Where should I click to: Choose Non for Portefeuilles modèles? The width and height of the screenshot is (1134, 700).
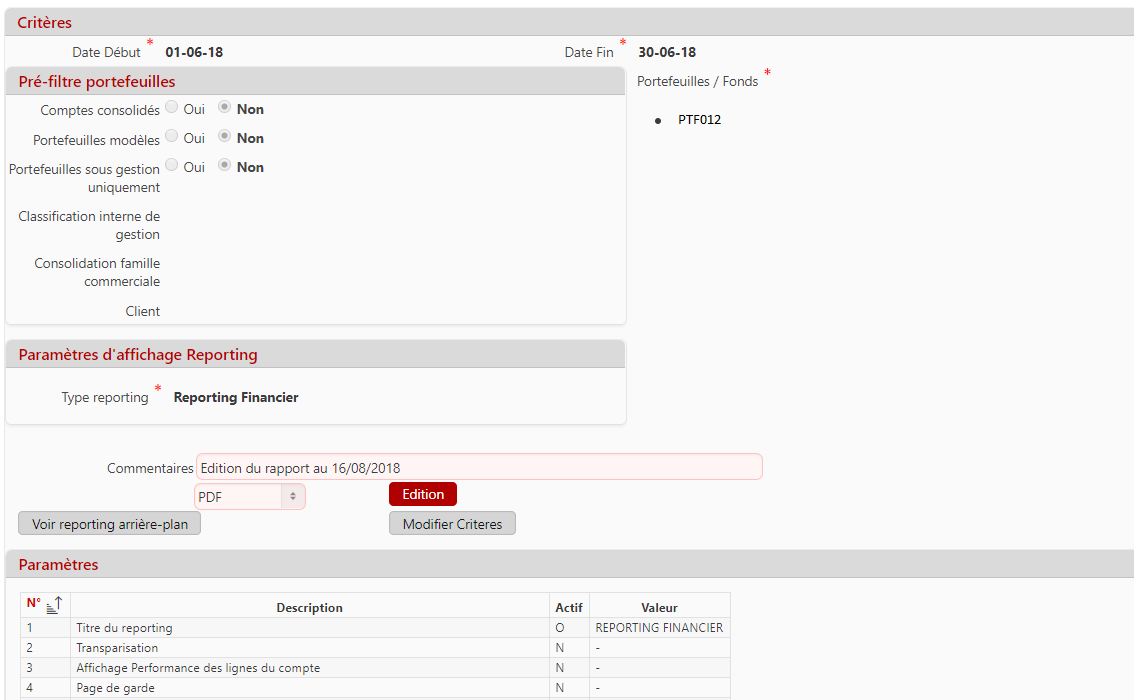(225, 137)
